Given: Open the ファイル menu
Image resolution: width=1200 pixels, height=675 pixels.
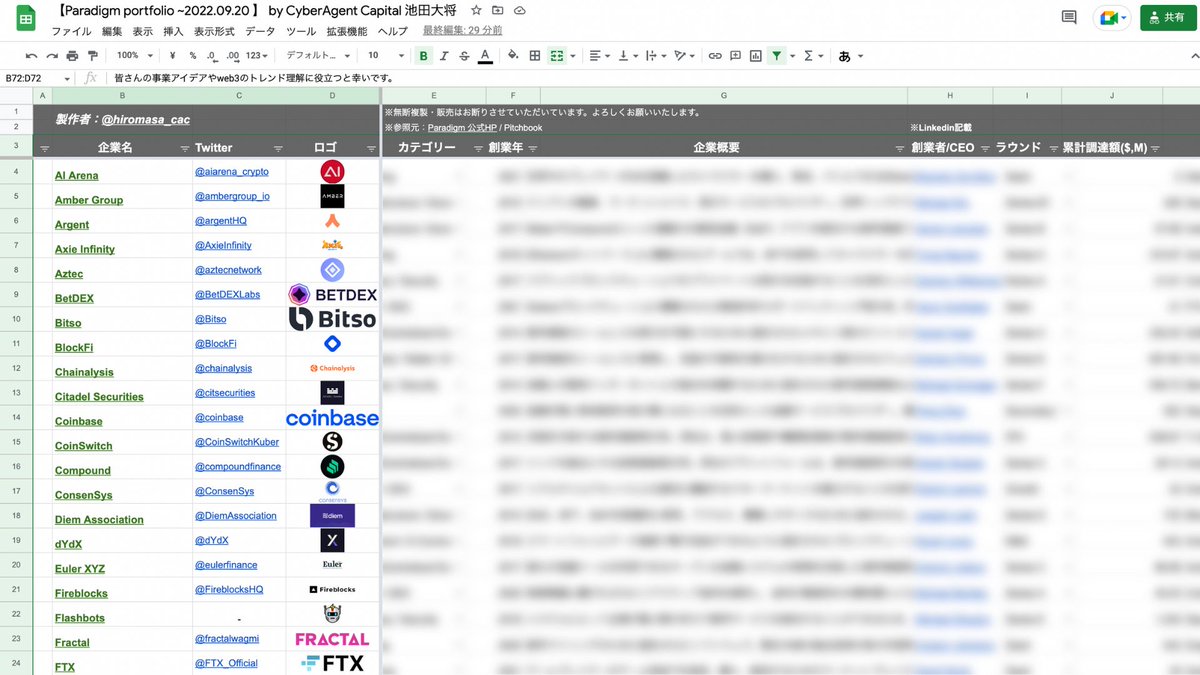Looking at the screenshot, I should tap(71, 32).
